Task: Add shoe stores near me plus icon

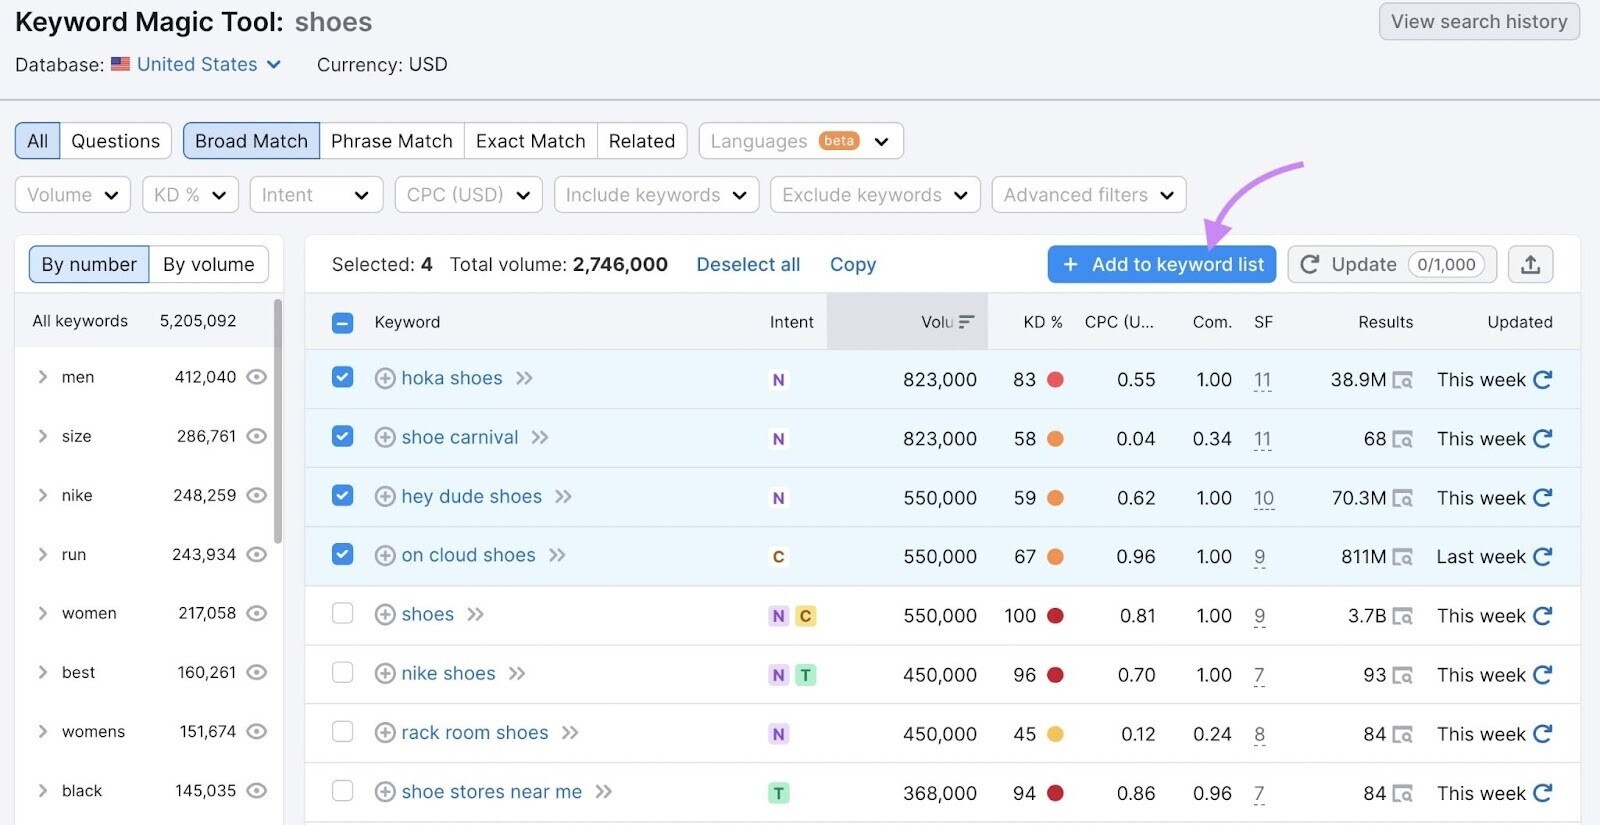Action: tap(385, 792)
